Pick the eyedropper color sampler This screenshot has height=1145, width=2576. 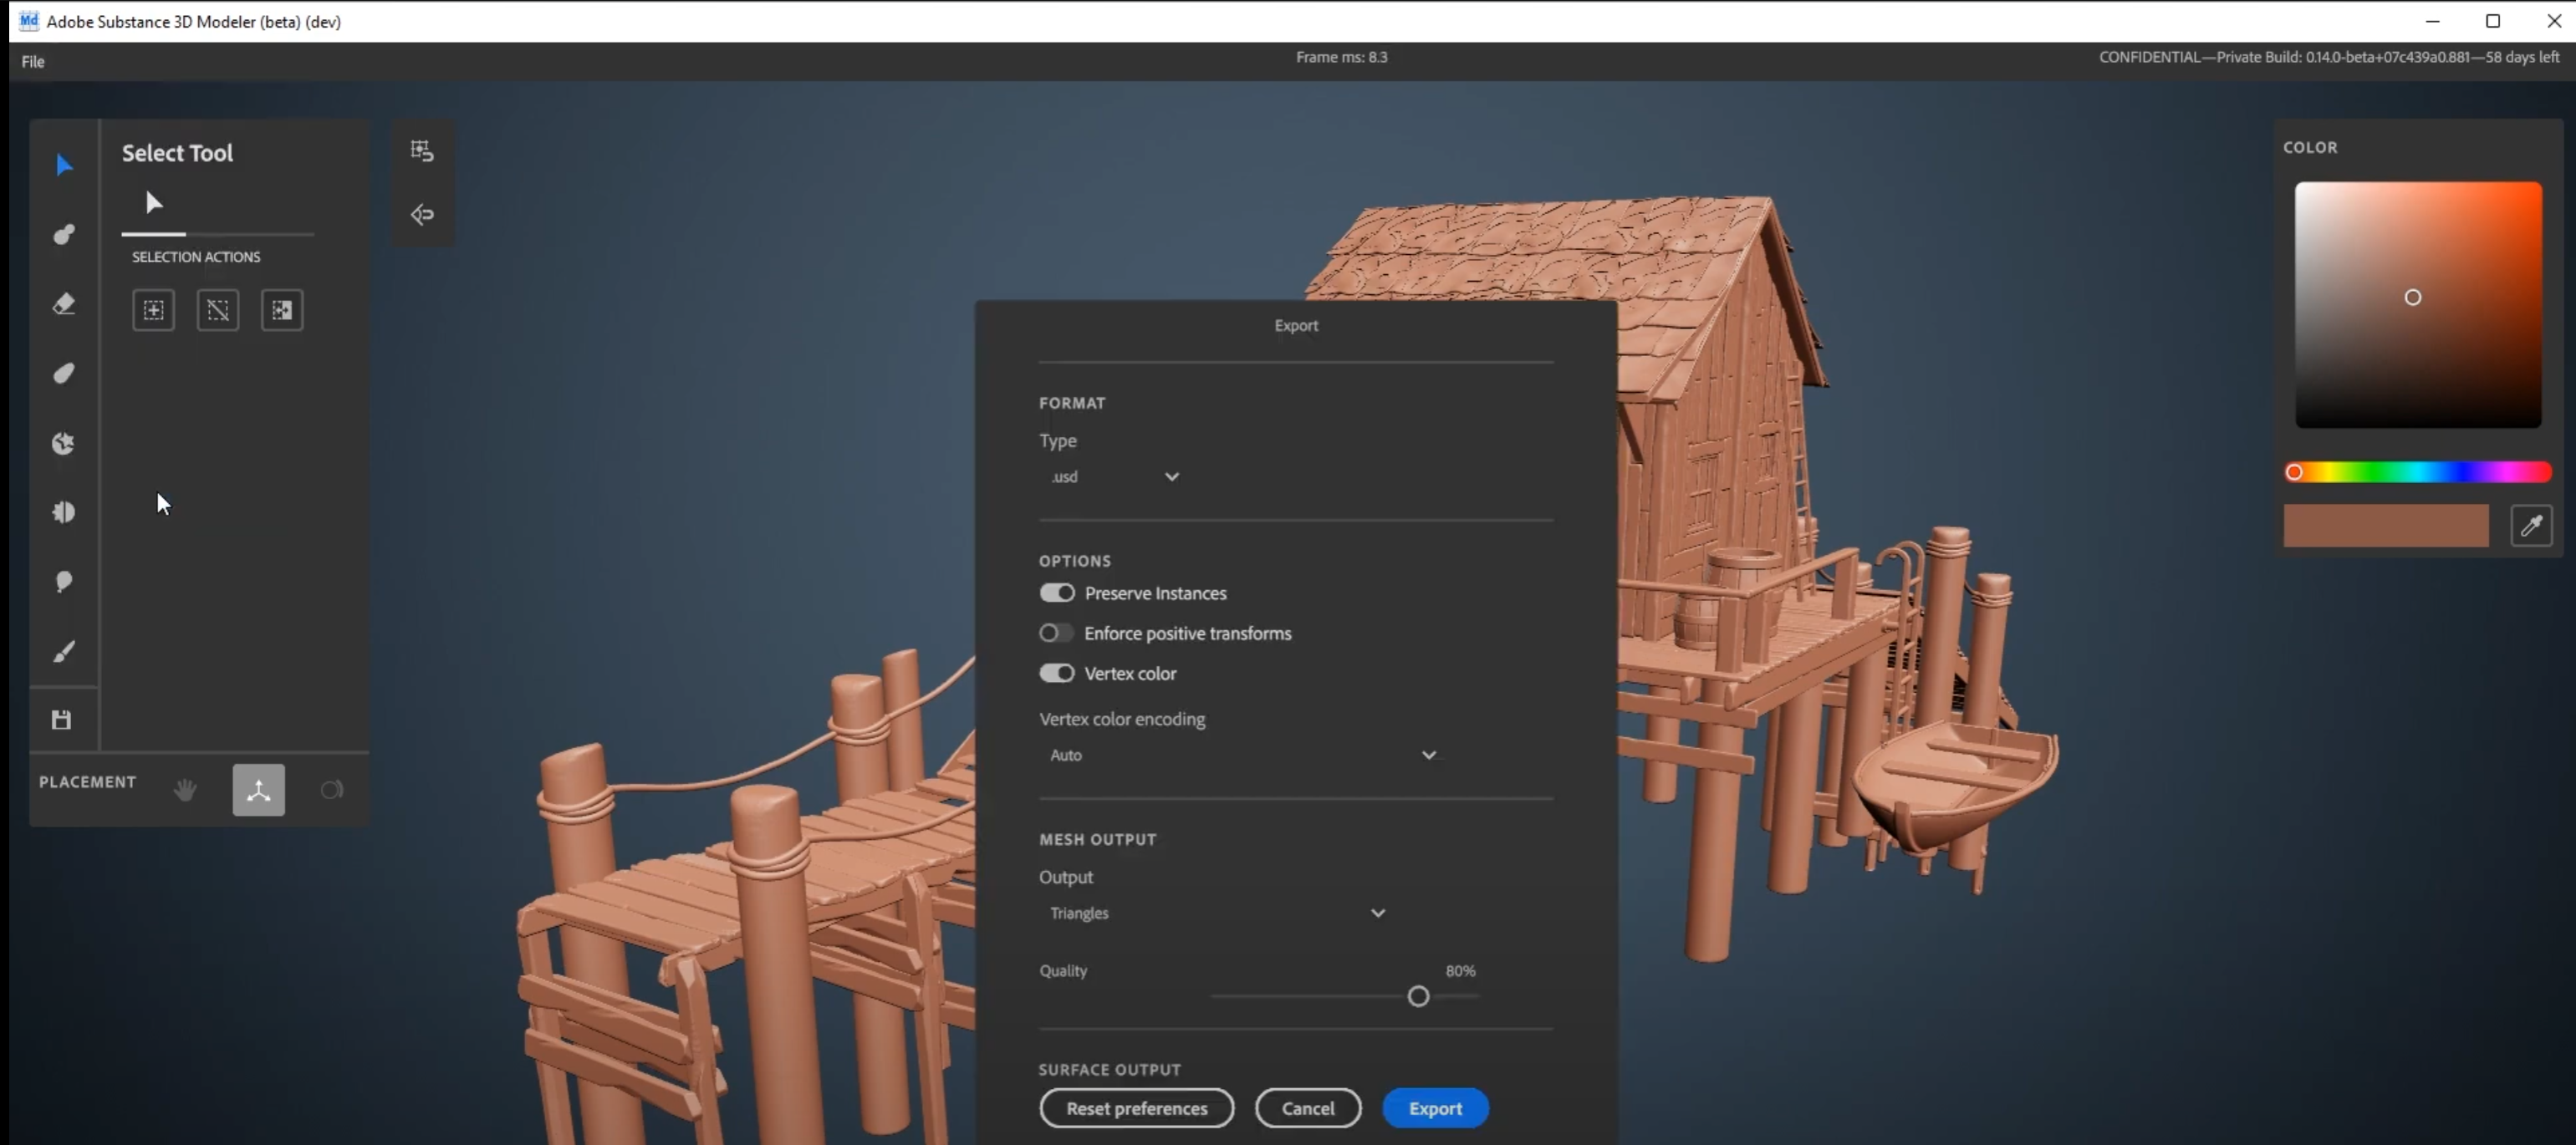click(x=2531, y=526)
